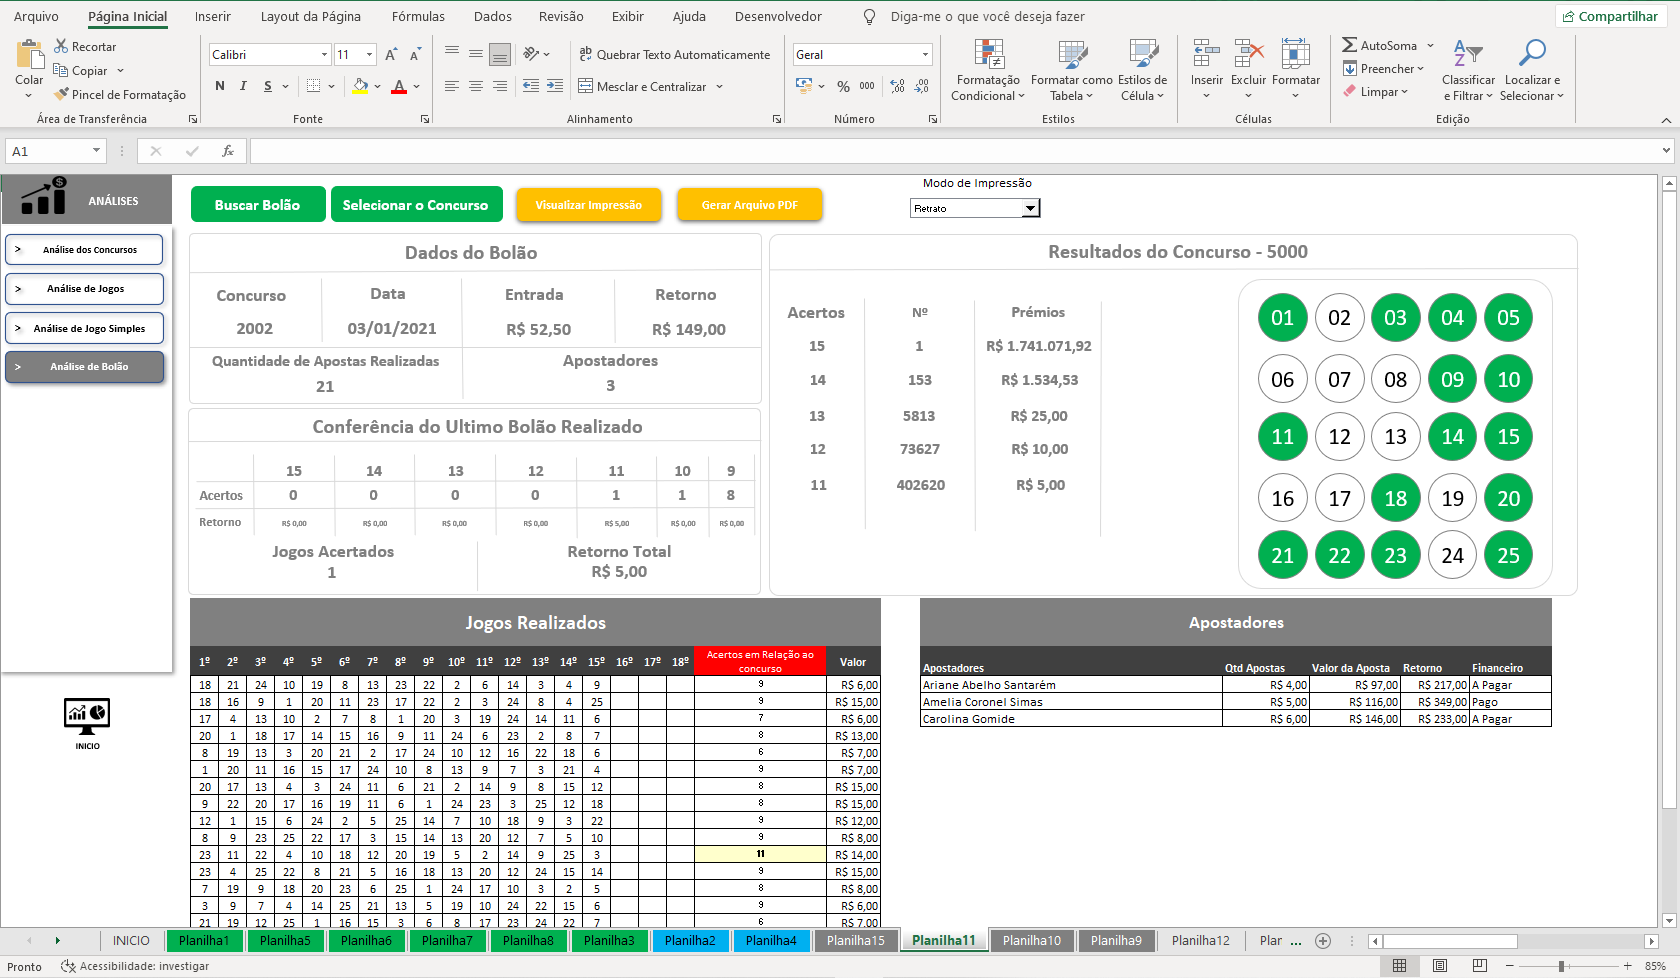Click the zoom slider handle
1680x978 pixels.
(x=1561, y=966)
